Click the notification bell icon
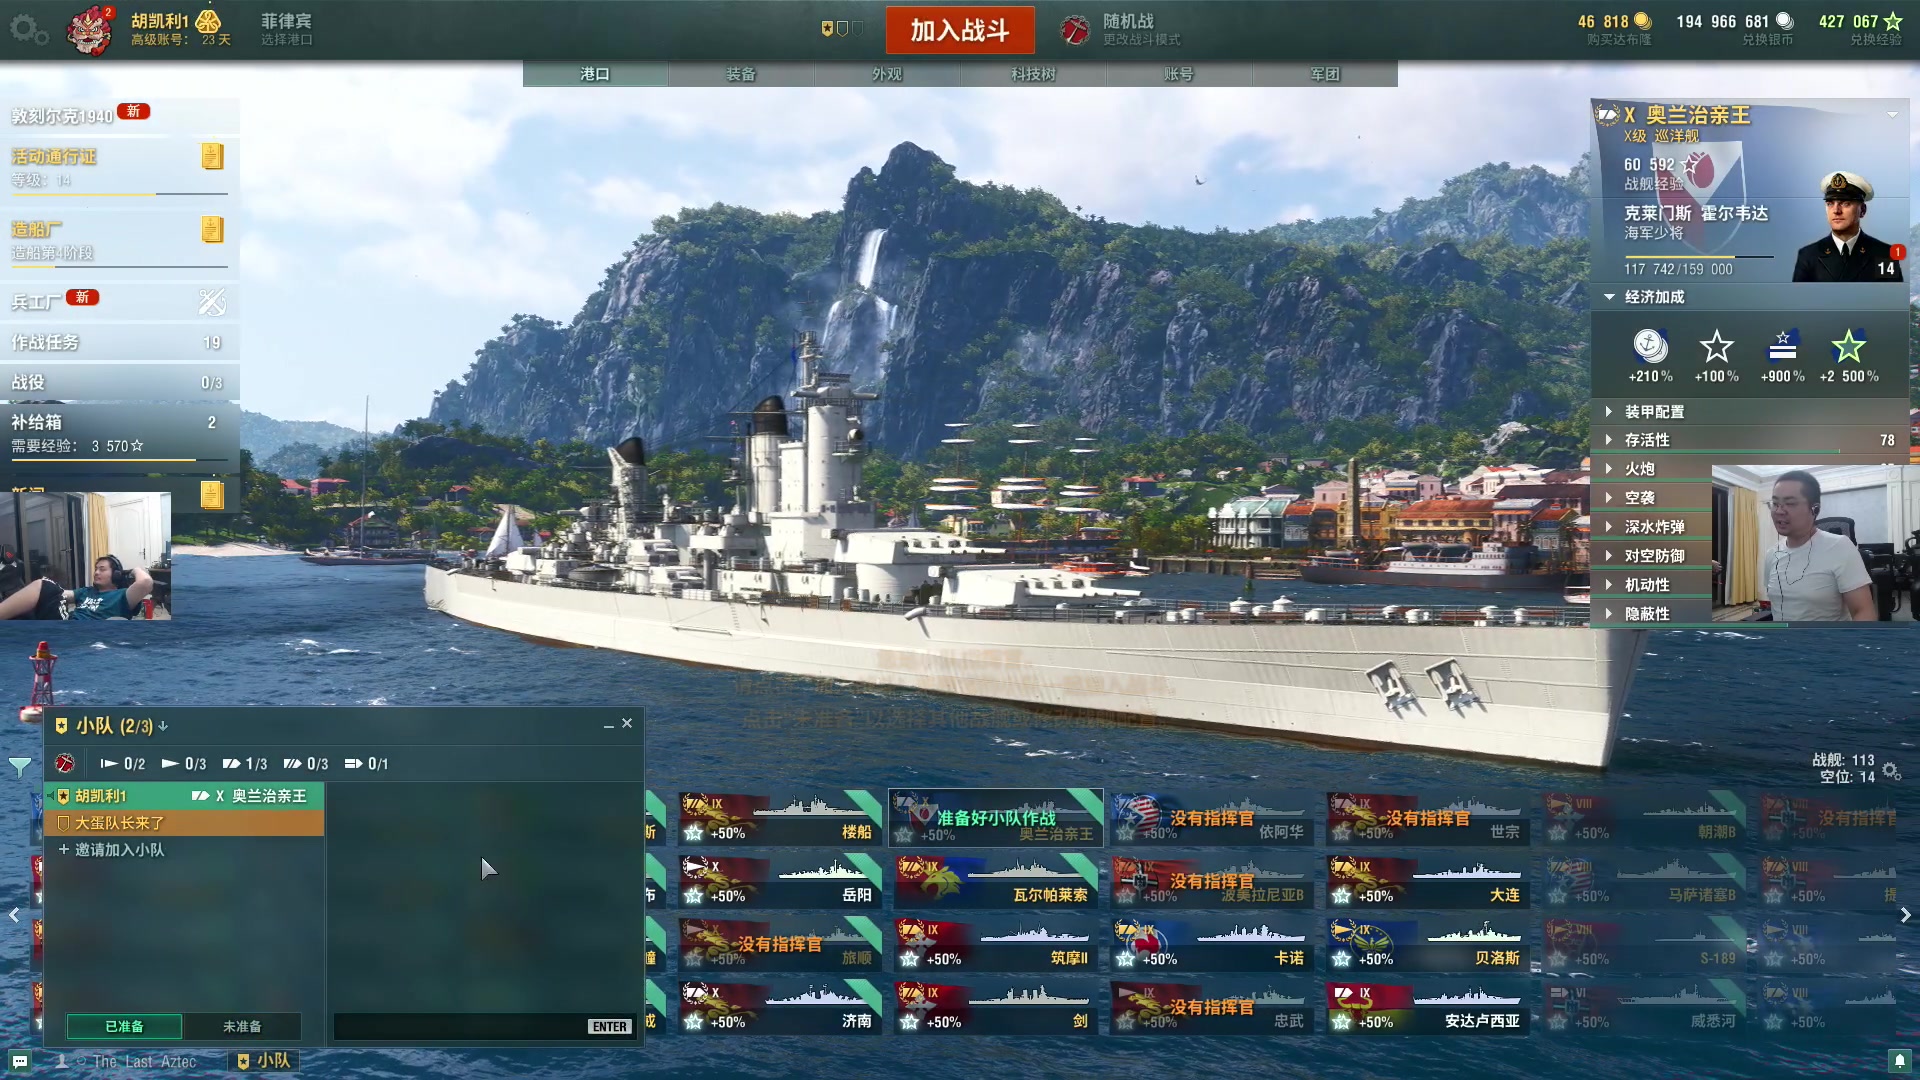 click(x=1899, y=1060)
